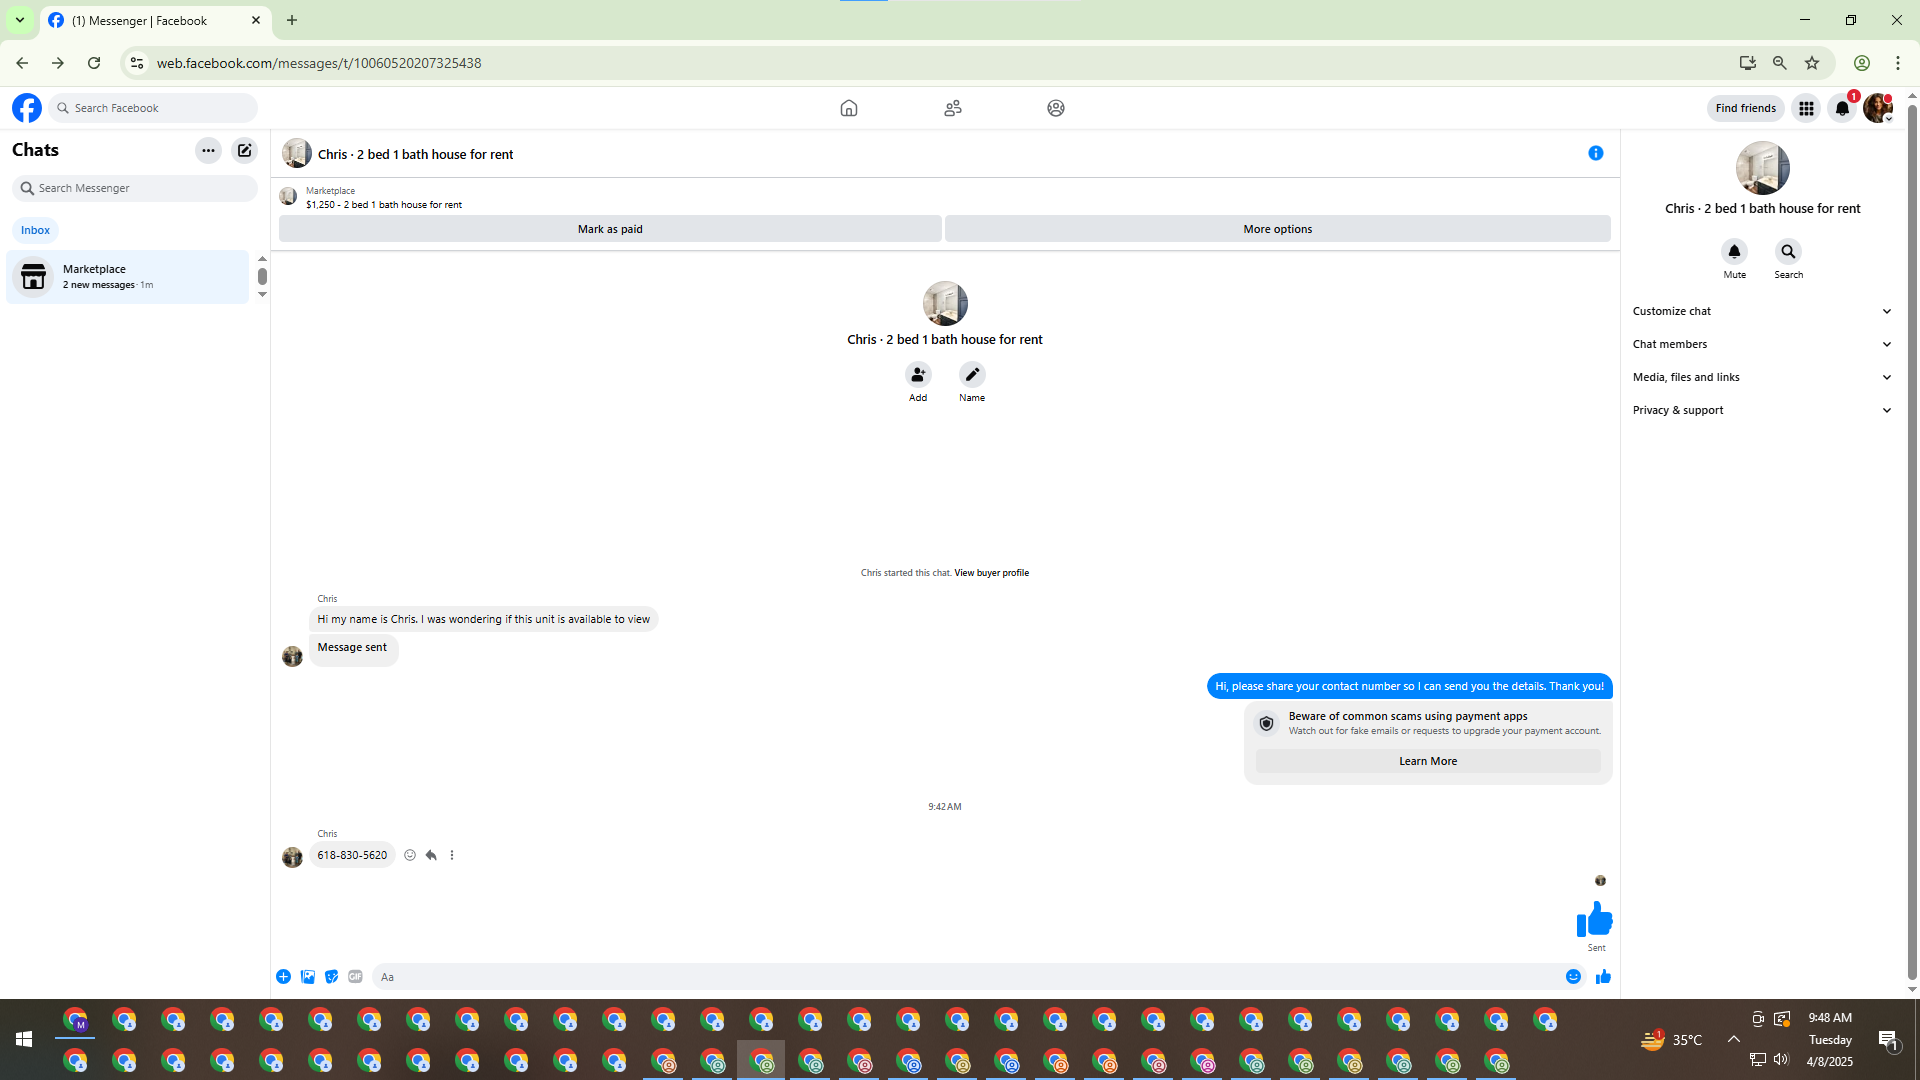
Task: Reply to the 618-830-5620 message
Action: pos(431,855)
